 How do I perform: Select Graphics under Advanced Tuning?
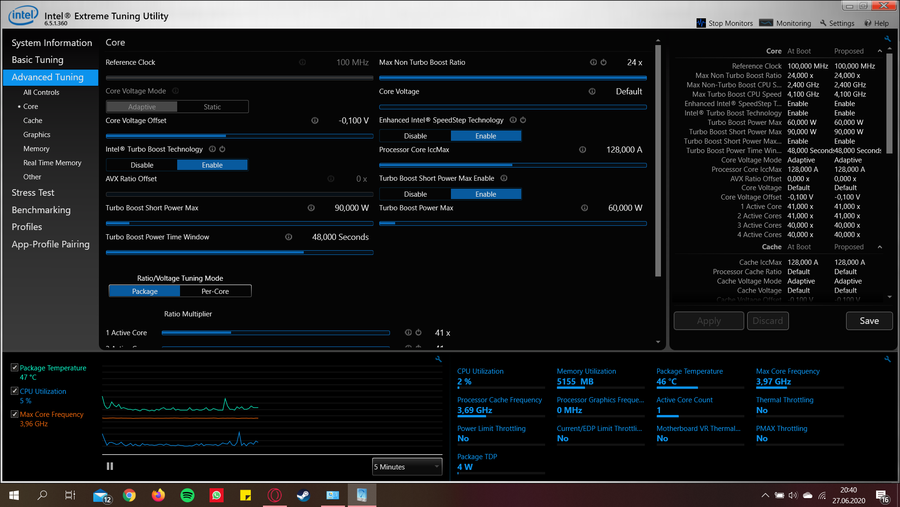click(x=37, y=134)
